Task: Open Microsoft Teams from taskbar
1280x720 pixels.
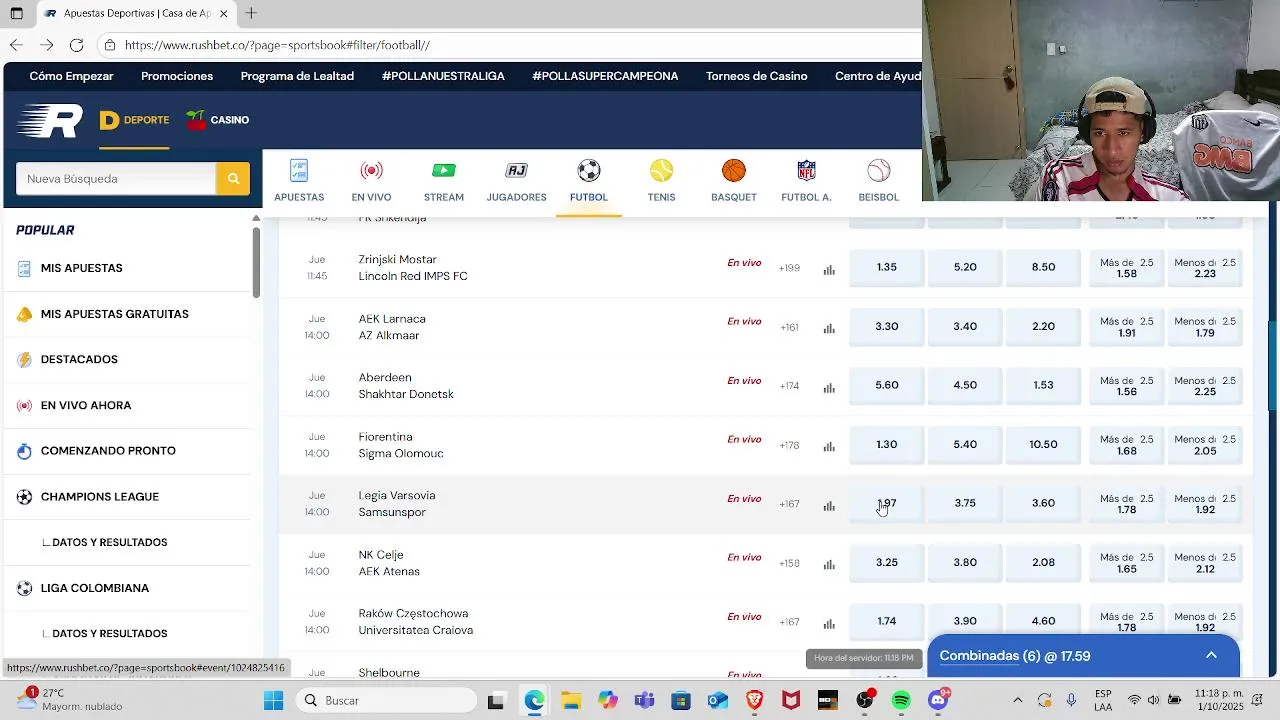Action: (x=644, y=700)
